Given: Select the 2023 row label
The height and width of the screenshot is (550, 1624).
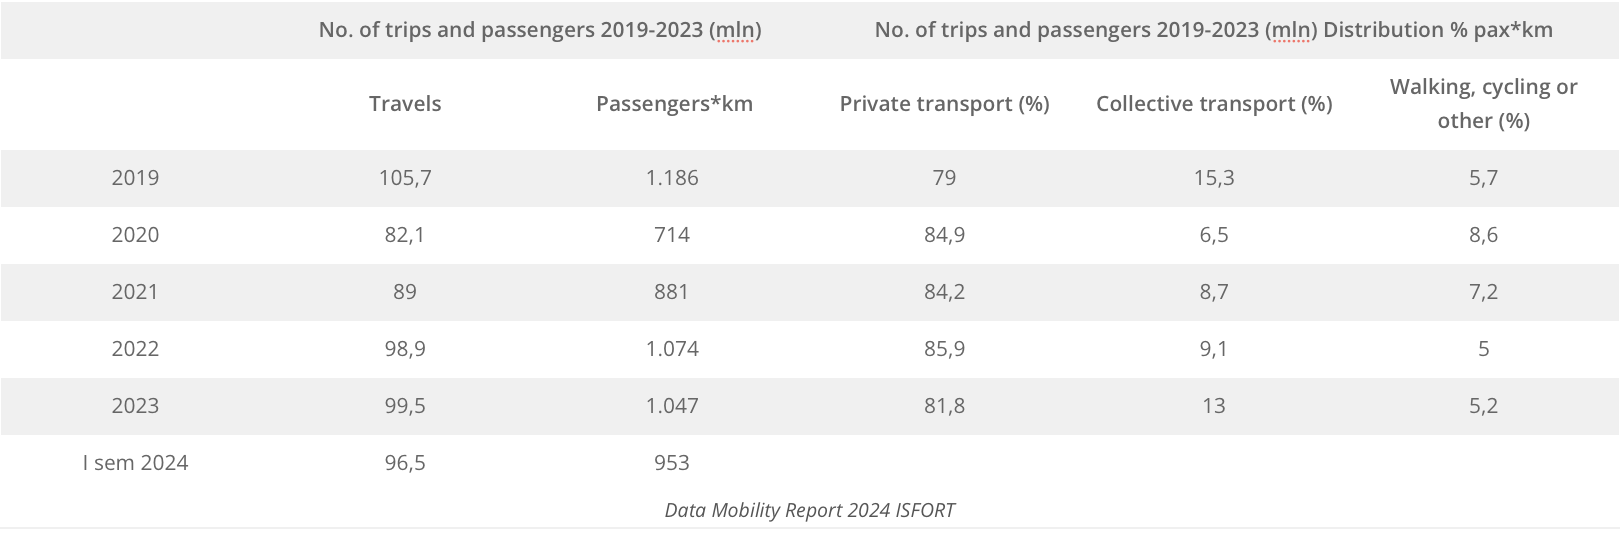Looking at the screenshot, I should point(135,406).
